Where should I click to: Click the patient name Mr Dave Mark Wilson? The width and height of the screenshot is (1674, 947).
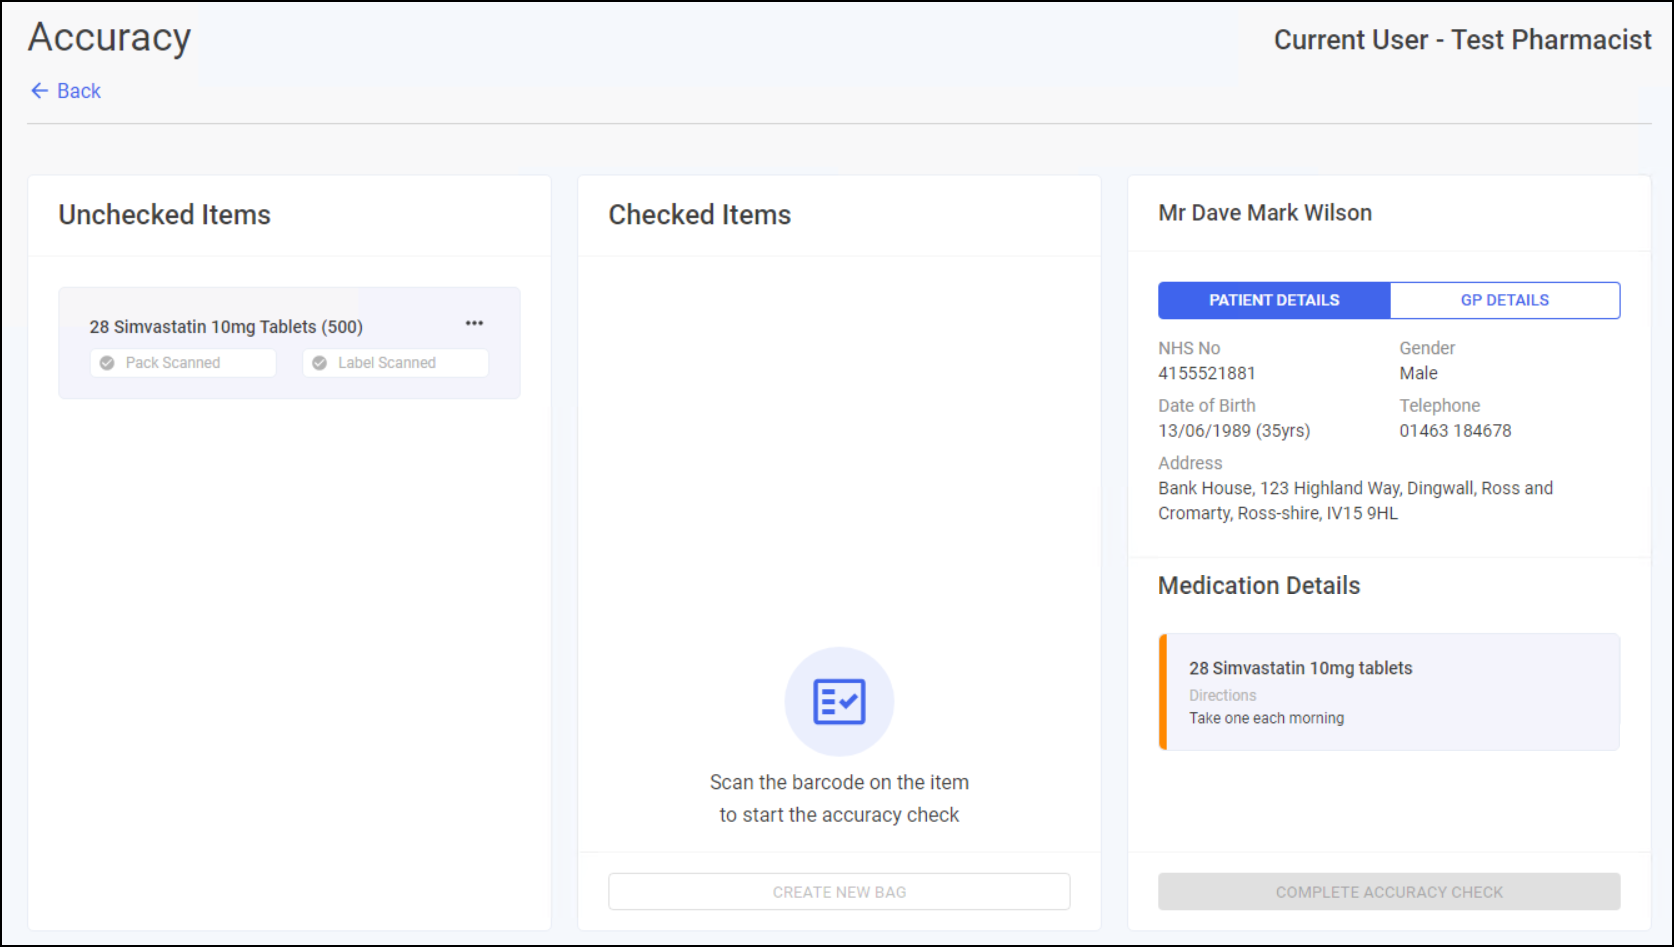[1264, 213]
